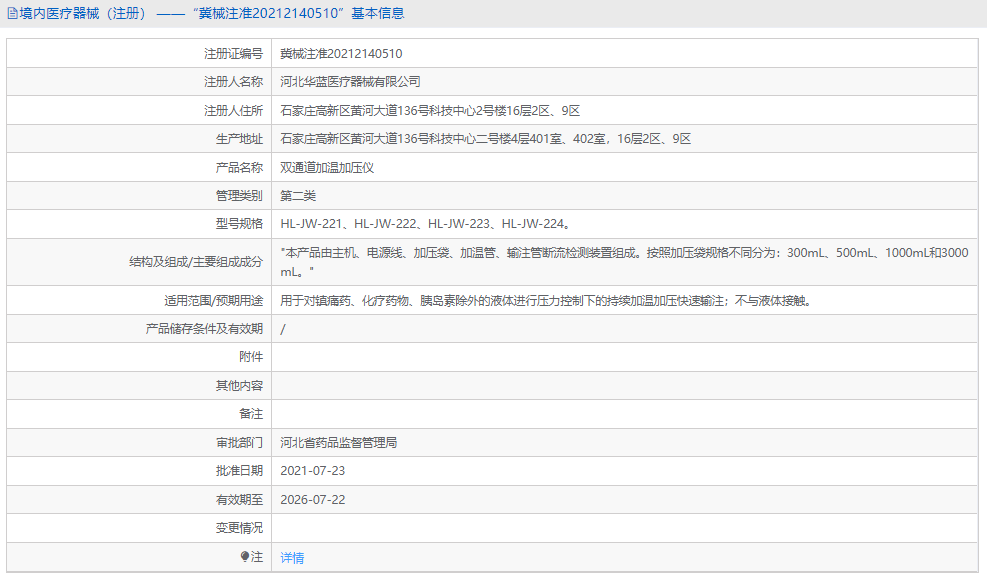Click the label 结构及组成/主要组成成分

196,262
